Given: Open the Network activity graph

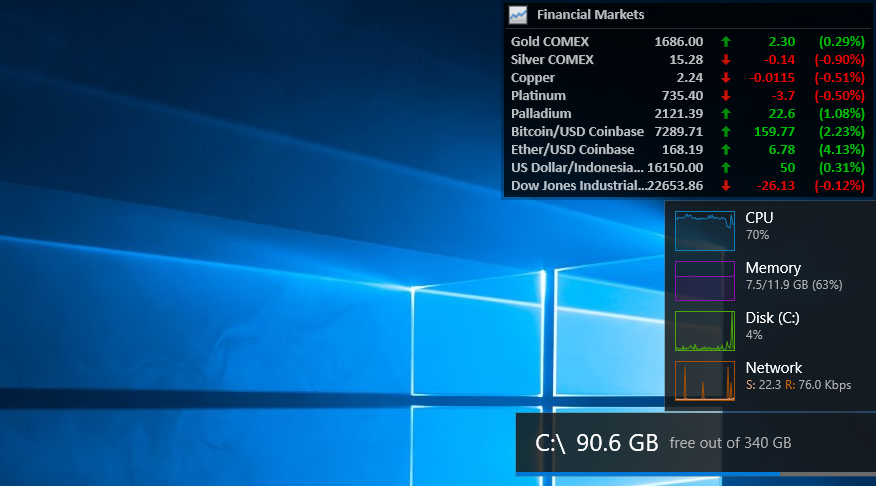Looking at the screenshot, I should 704,381.
